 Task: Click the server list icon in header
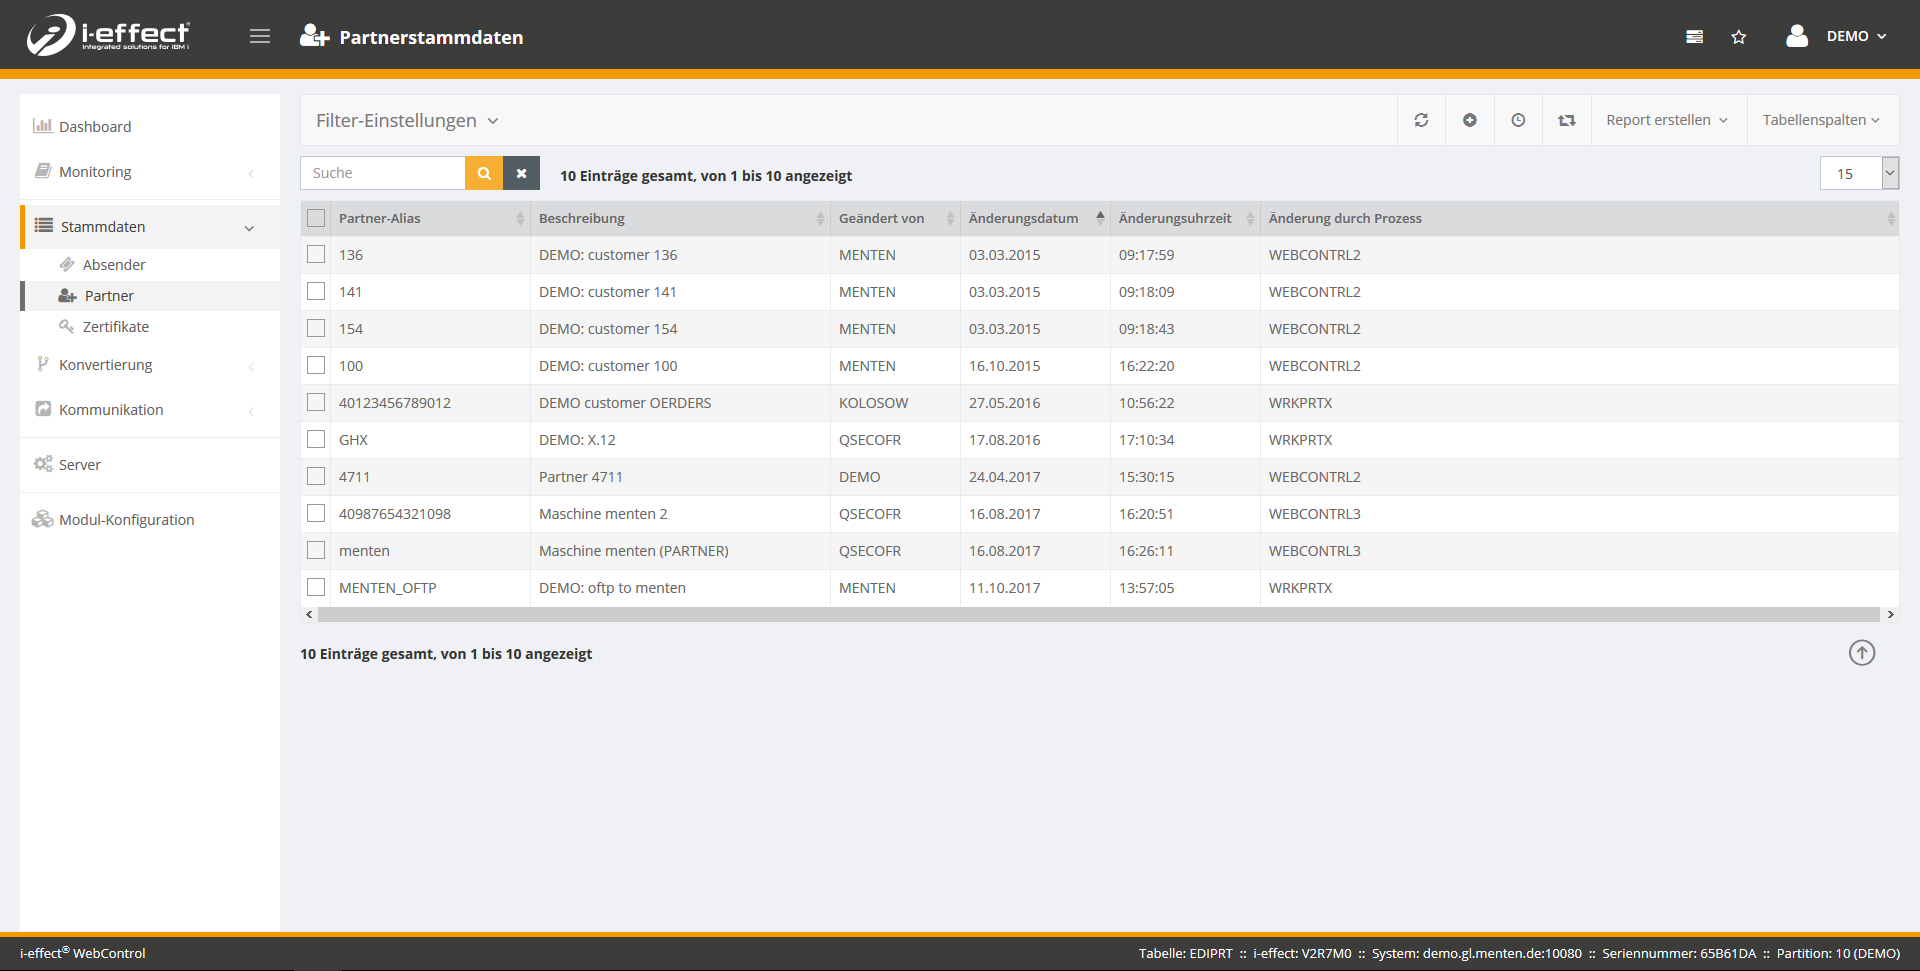1695,37
